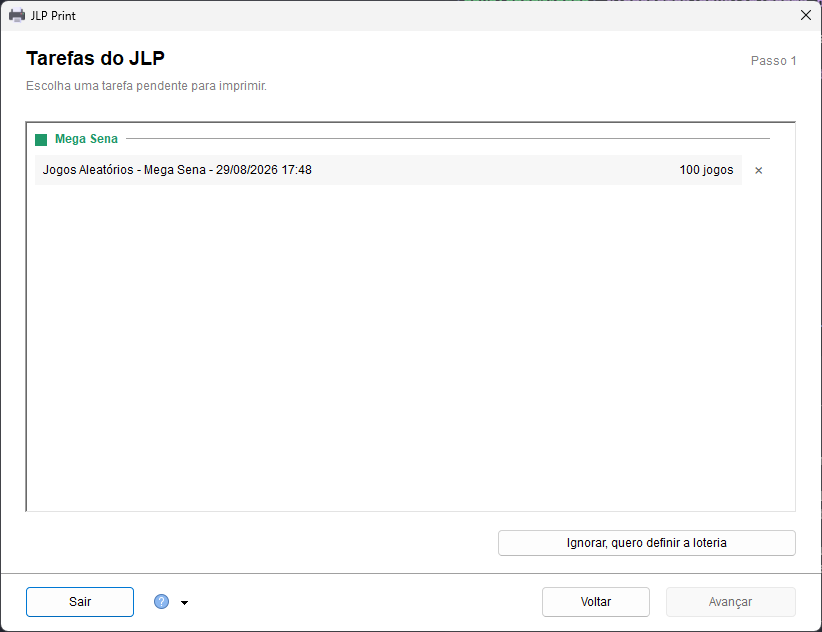
Task: Click the Mega Sena group heading
Action: point(86,139)
